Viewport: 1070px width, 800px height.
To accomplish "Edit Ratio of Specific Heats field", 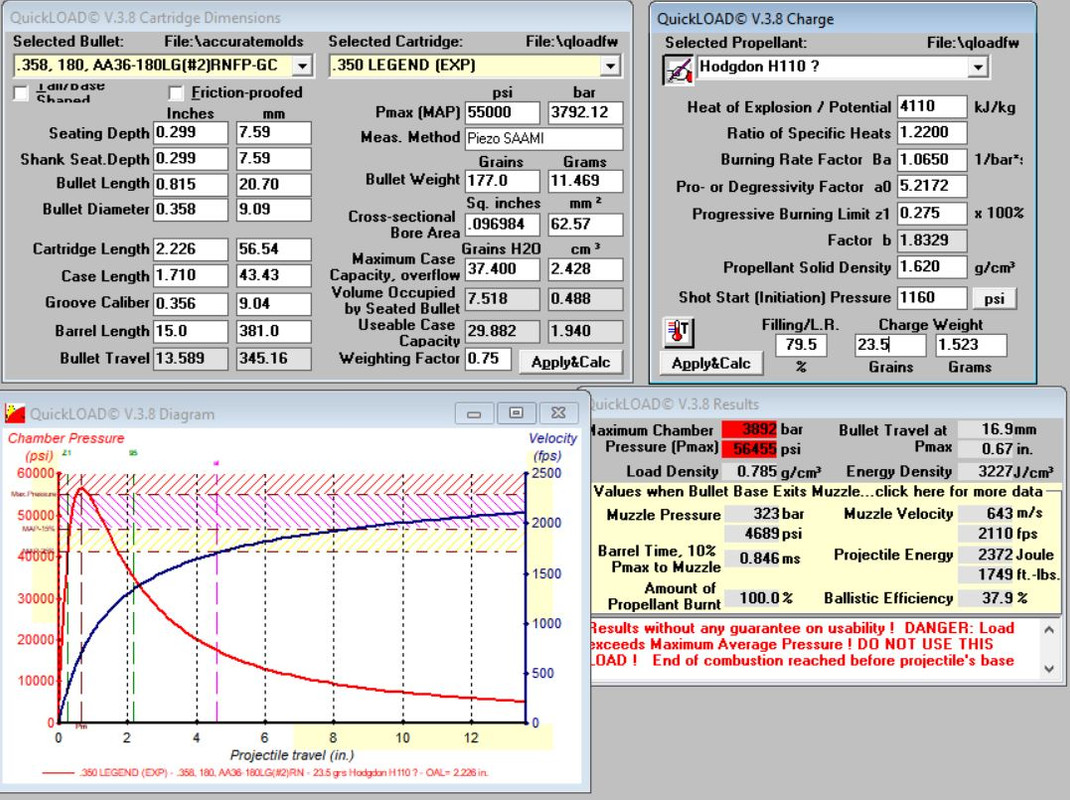I will coord(932,132).
